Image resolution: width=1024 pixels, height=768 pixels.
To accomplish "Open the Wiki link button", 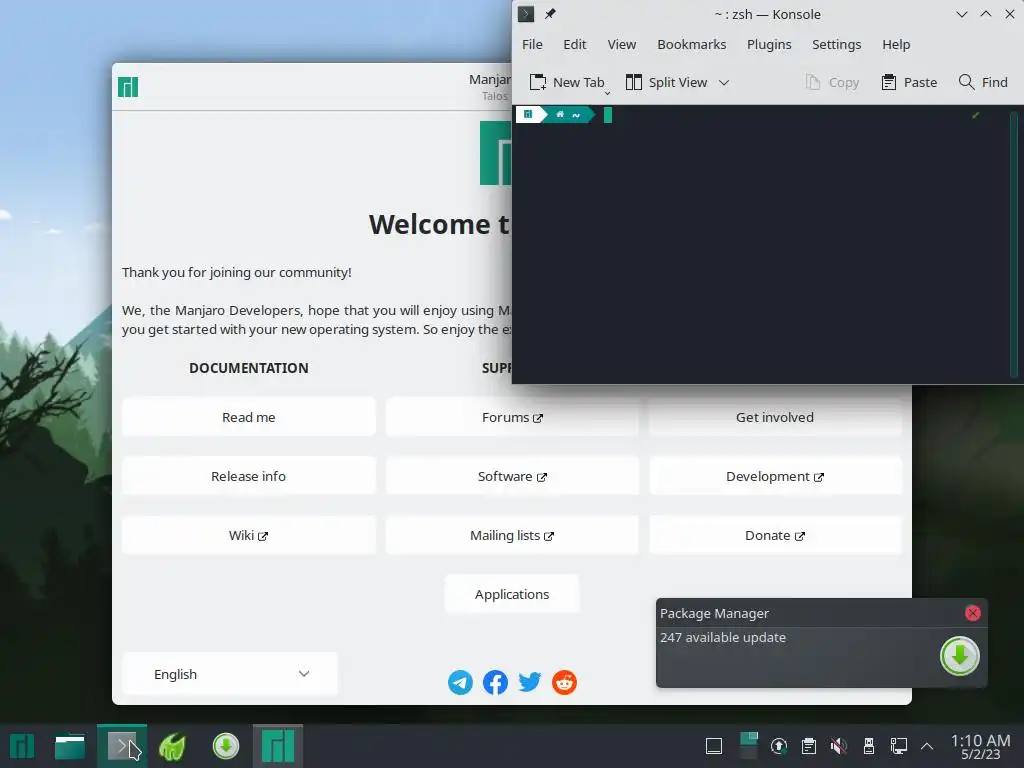I will [249, 536].
